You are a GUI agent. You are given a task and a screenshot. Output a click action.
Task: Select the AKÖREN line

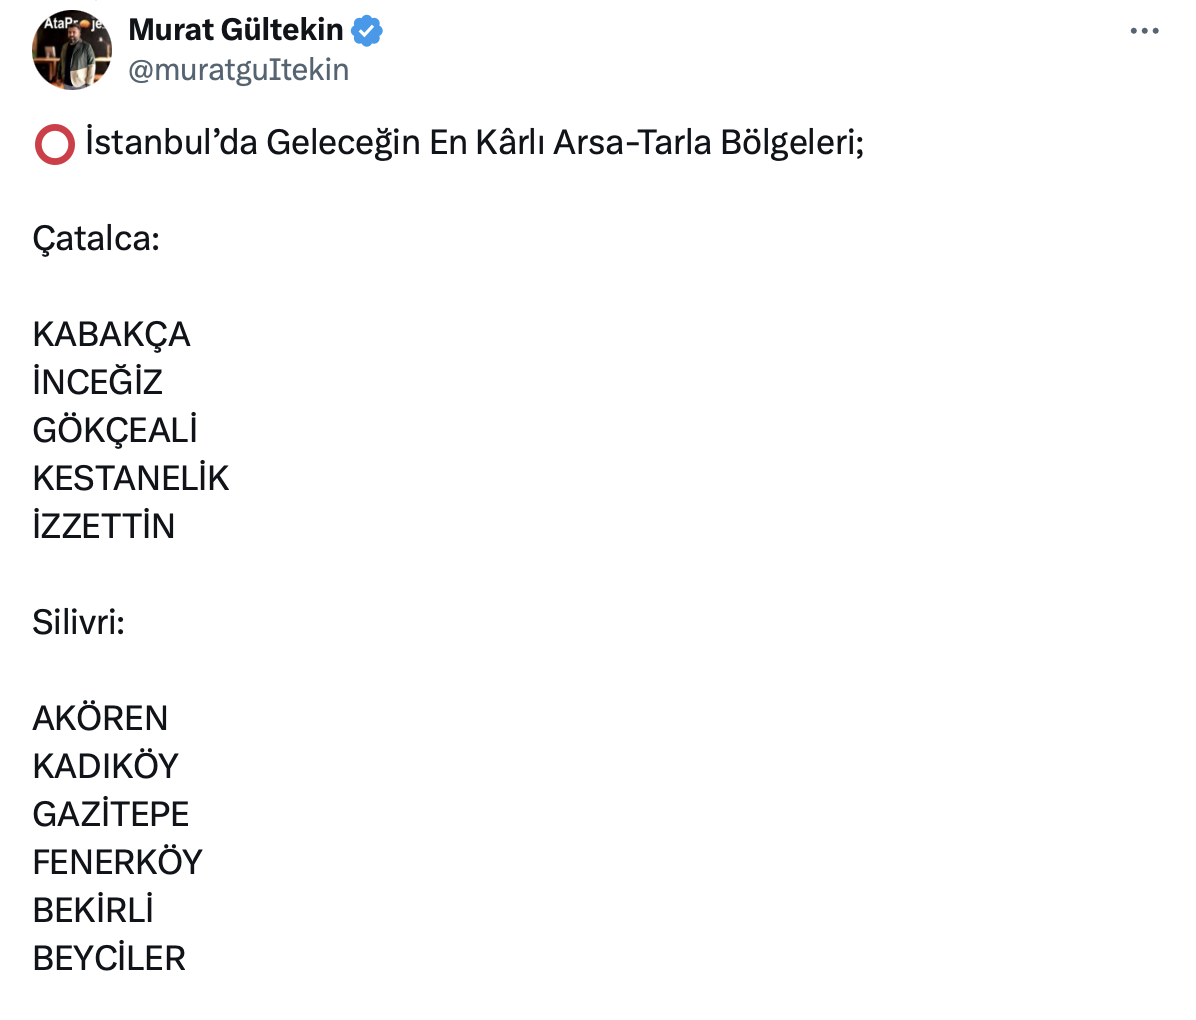100,719
